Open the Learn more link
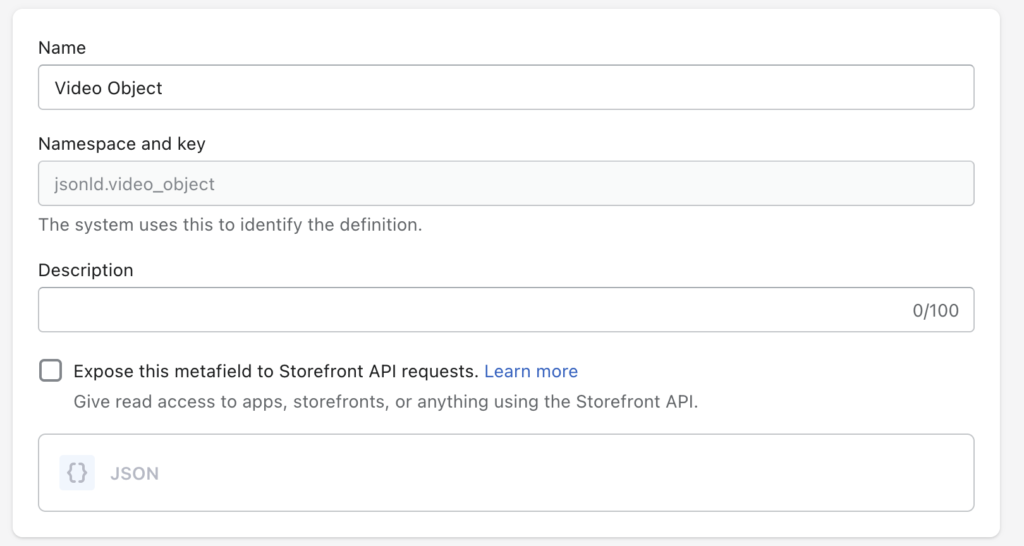The image size is (1024, 546). (x=531, y=371)
